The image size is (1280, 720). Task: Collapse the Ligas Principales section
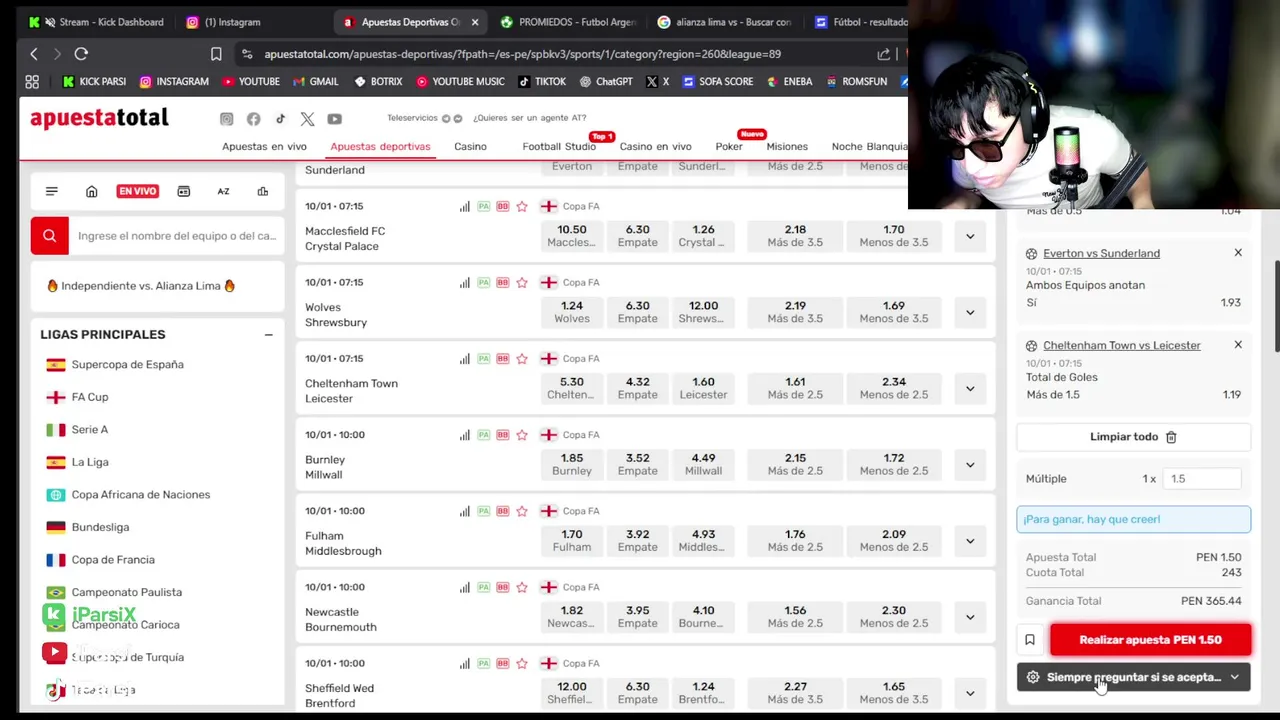tap(268, 335)
